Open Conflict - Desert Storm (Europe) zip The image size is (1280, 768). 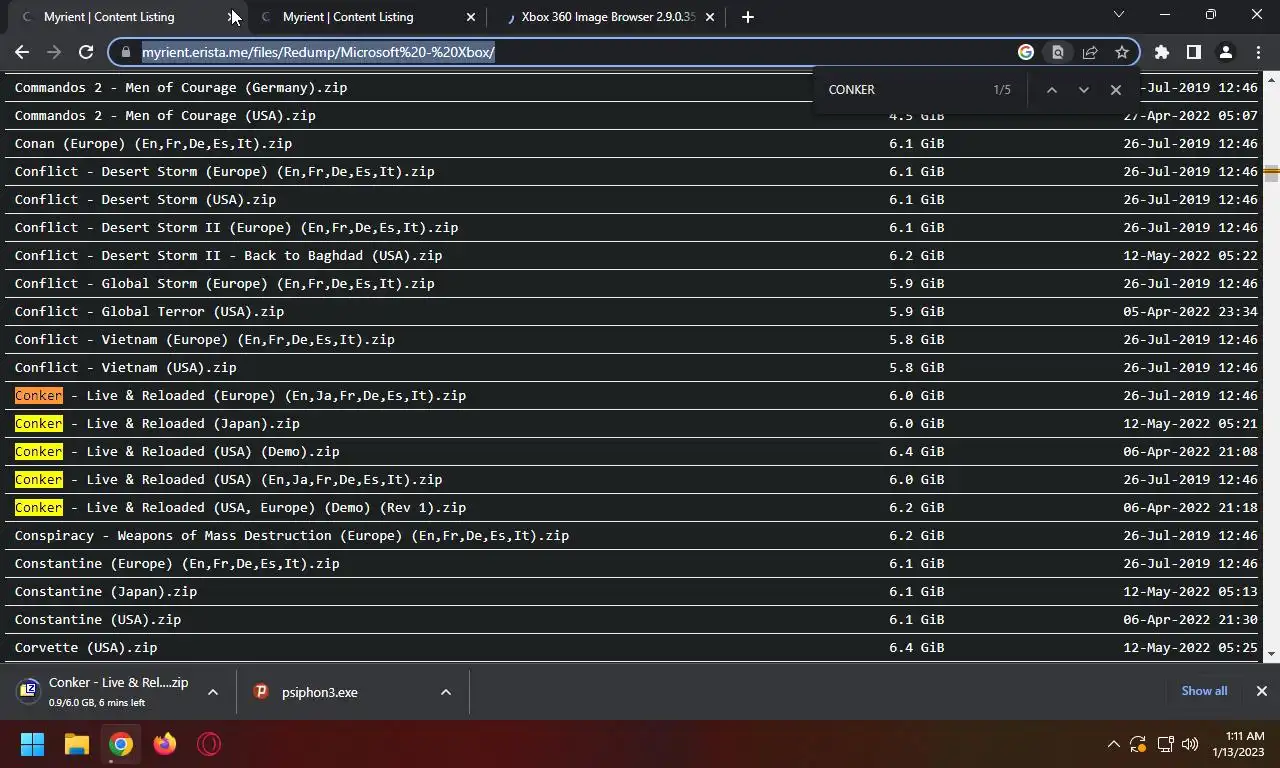[224, 171]
